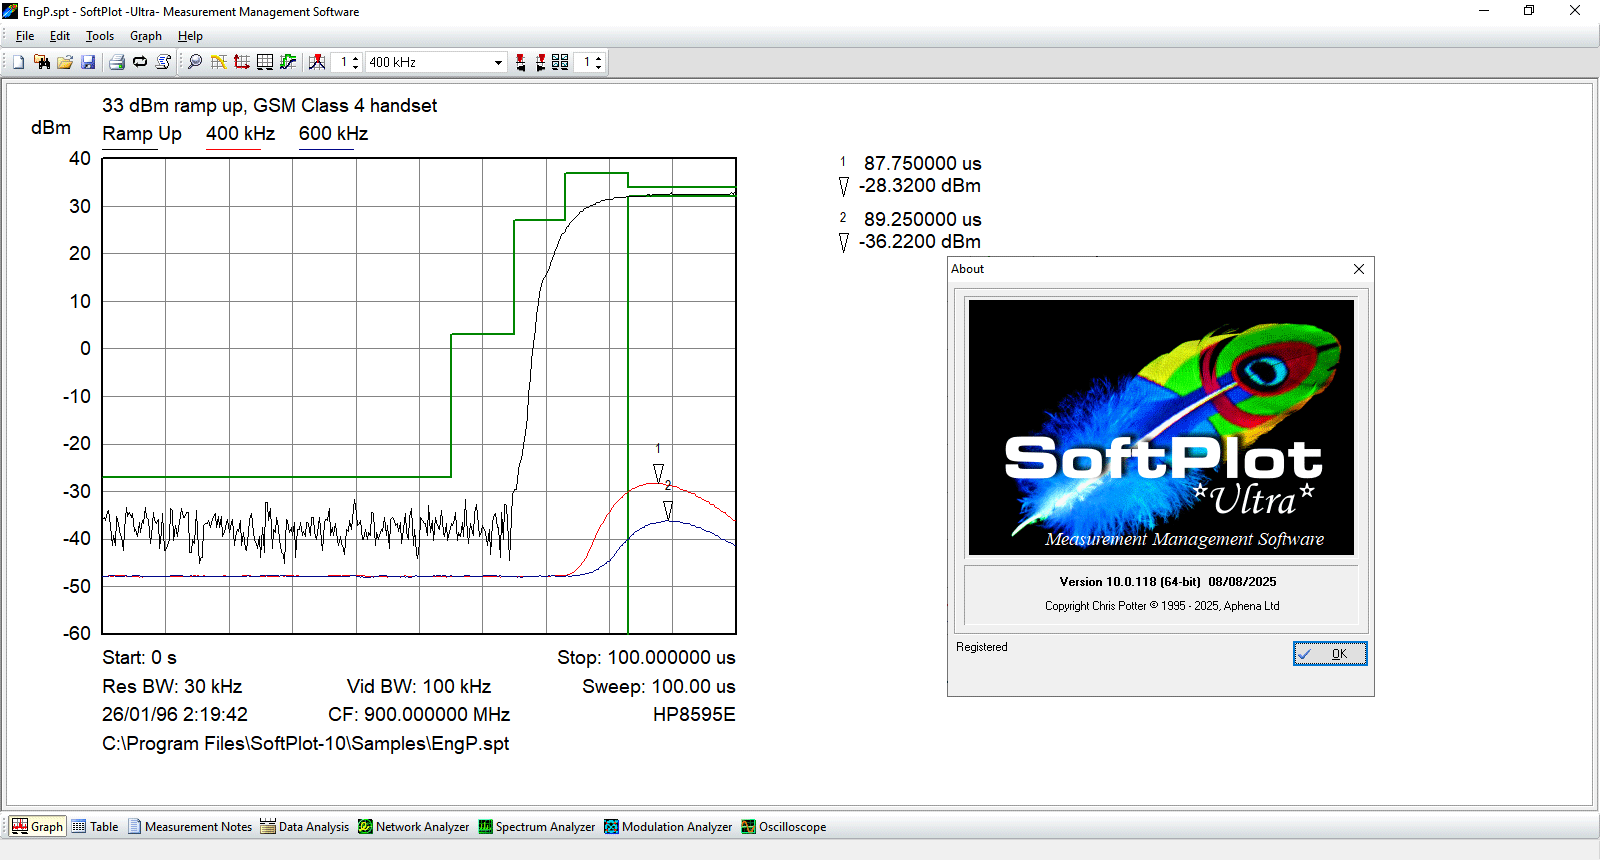Viewport: 1600px width, 860px height.
Task: Click the 400 kHz trace label
Action: (240, 134)
